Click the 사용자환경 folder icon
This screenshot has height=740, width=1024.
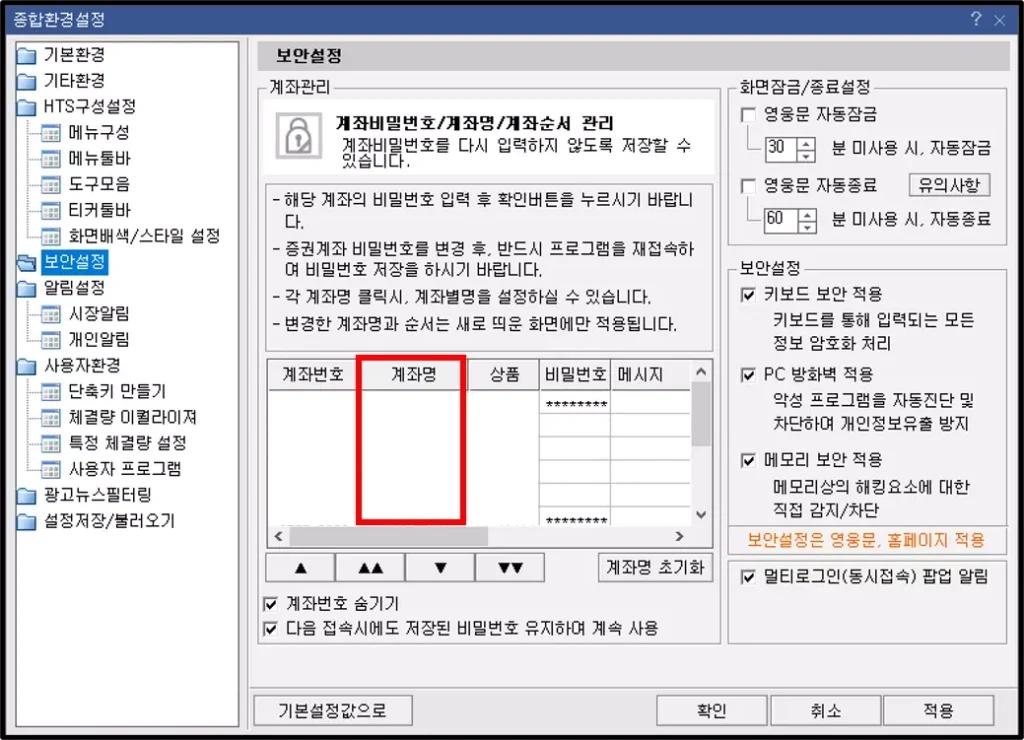point(26,366)
